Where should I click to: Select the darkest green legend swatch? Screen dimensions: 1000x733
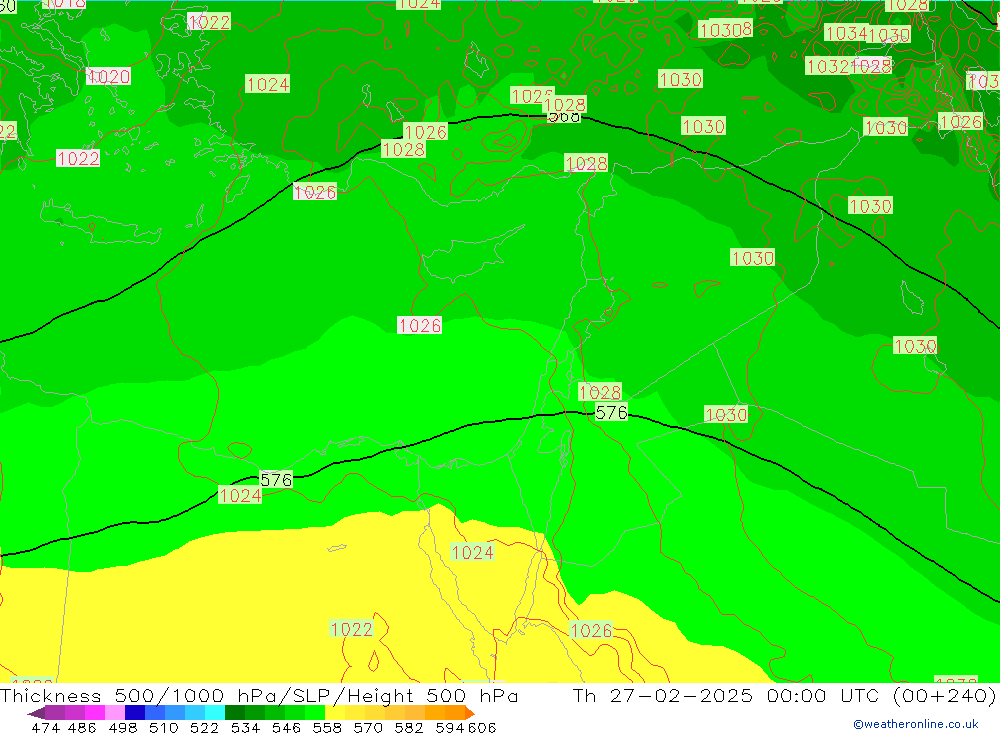(235, 713)
